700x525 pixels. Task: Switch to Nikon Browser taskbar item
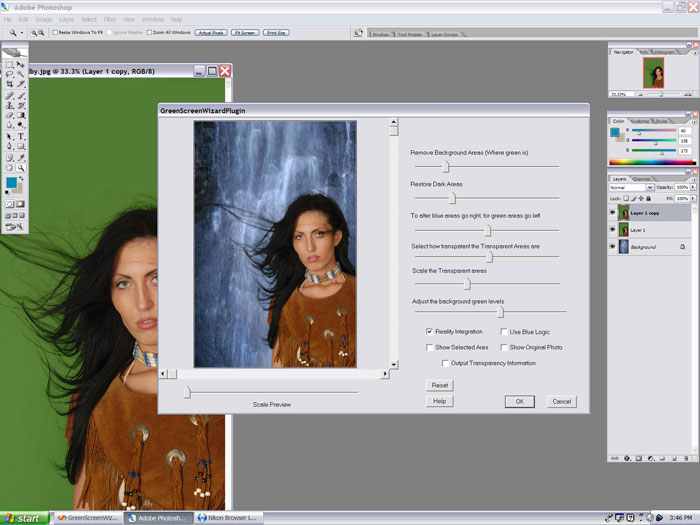228,518
